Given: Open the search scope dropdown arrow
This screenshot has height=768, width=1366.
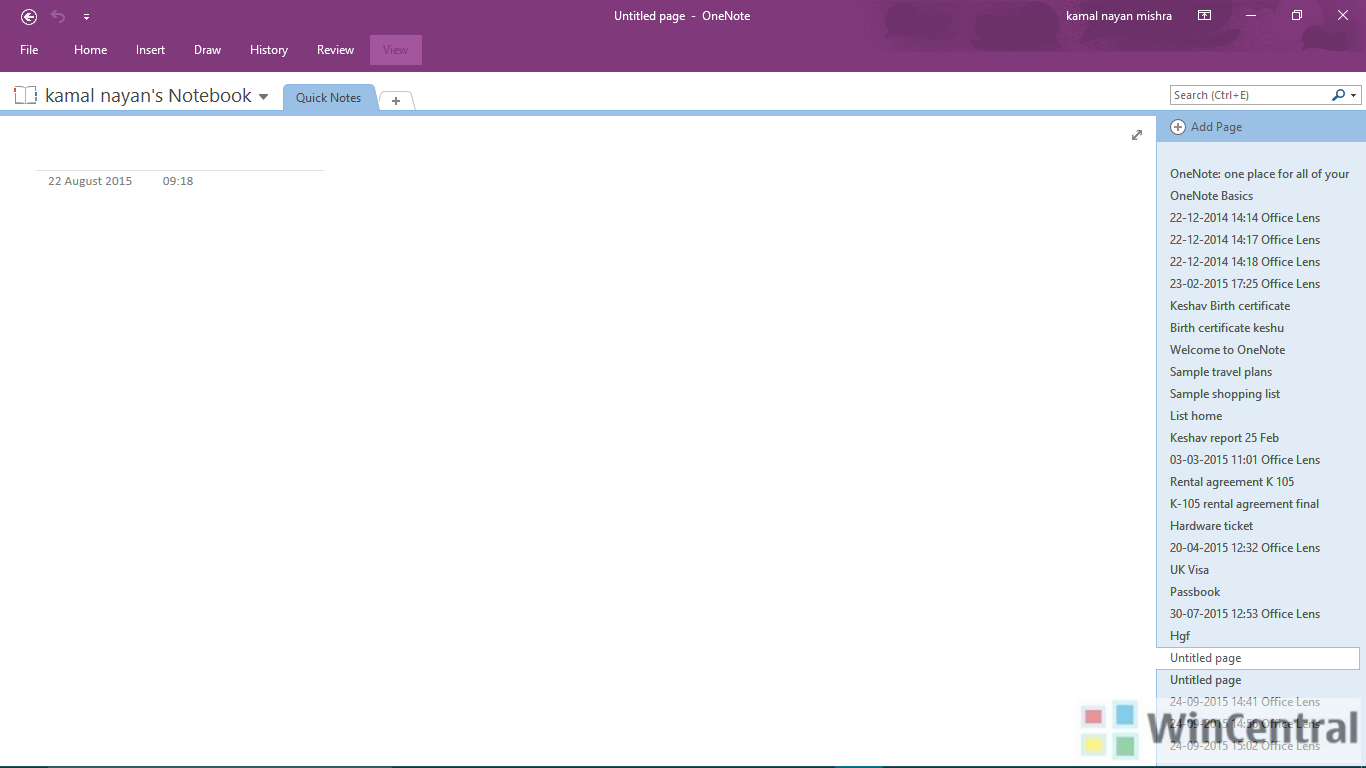Looking at the screenshot, I should pos(1354,94).
